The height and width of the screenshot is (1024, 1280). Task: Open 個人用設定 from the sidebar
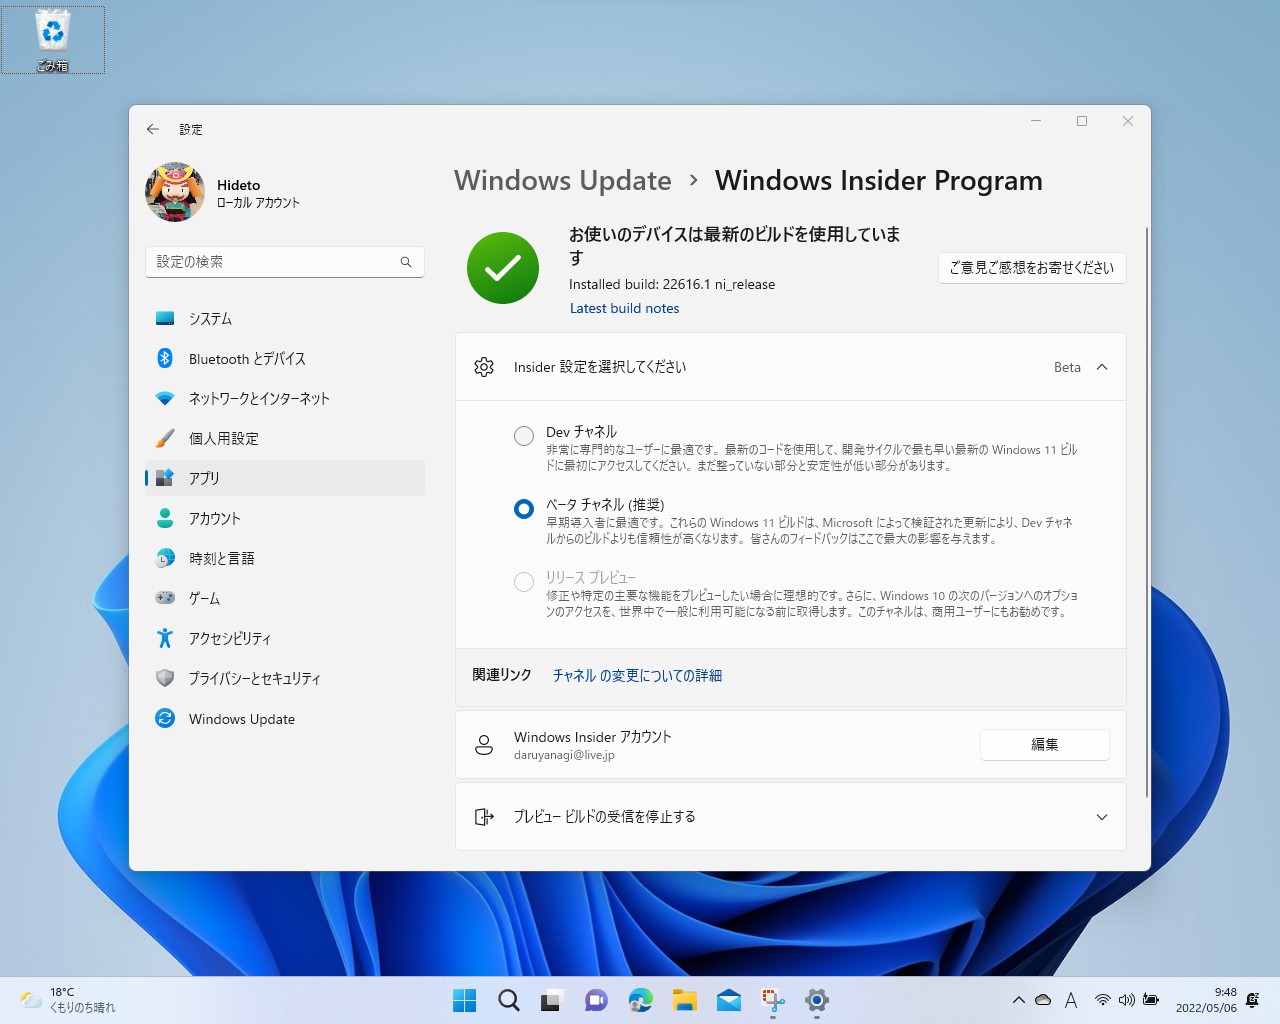(226, 438)
